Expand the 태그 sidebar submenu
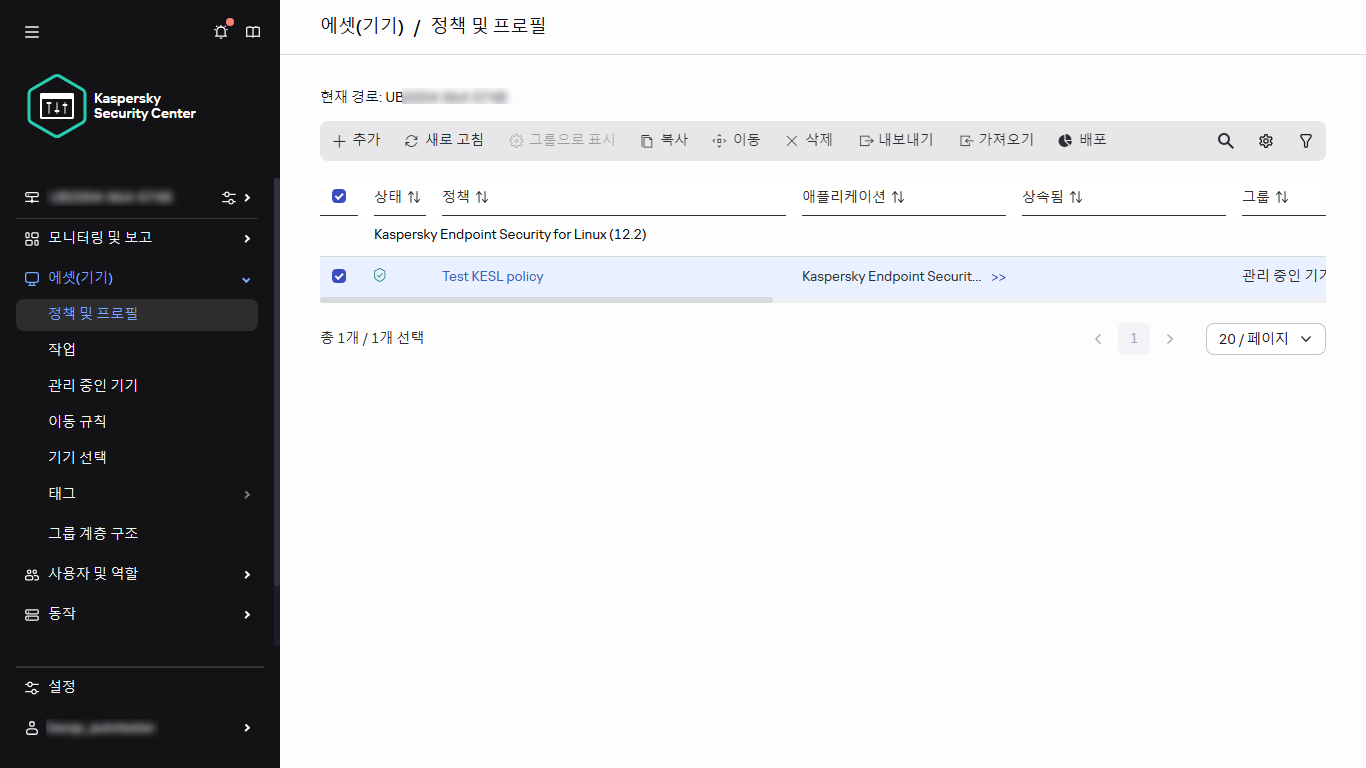Screen dimensions: 1366x768 [x=245, y=493]
